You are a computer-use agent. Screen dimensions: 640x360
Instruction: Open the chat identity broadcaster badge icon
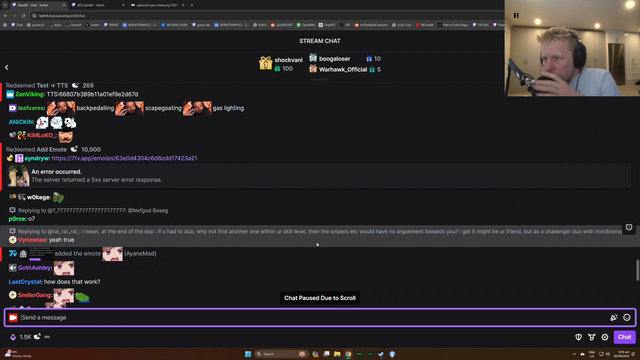(x=13, y=318)
